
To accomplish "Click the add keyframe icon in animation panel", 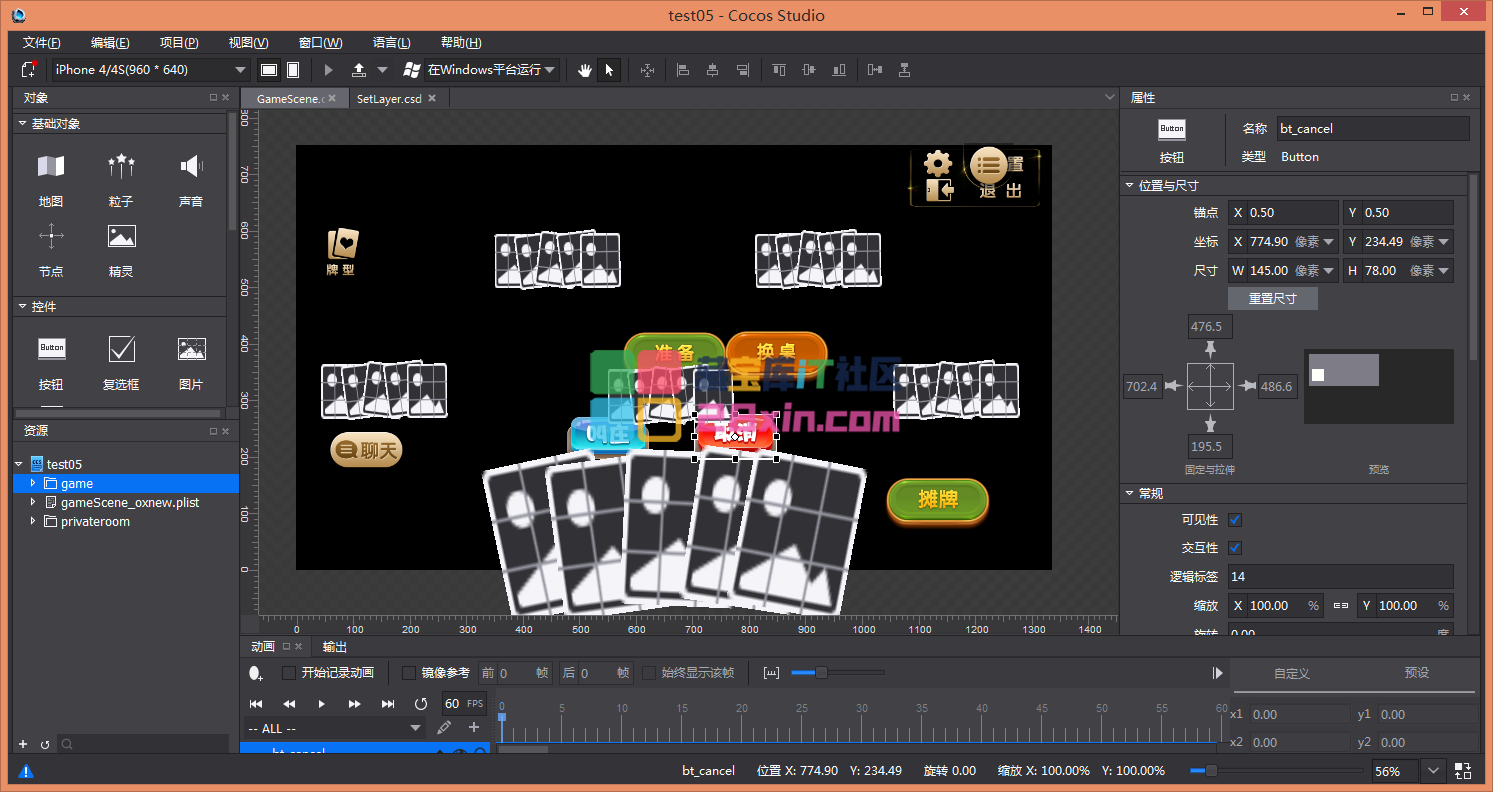I will pos(256,673).
